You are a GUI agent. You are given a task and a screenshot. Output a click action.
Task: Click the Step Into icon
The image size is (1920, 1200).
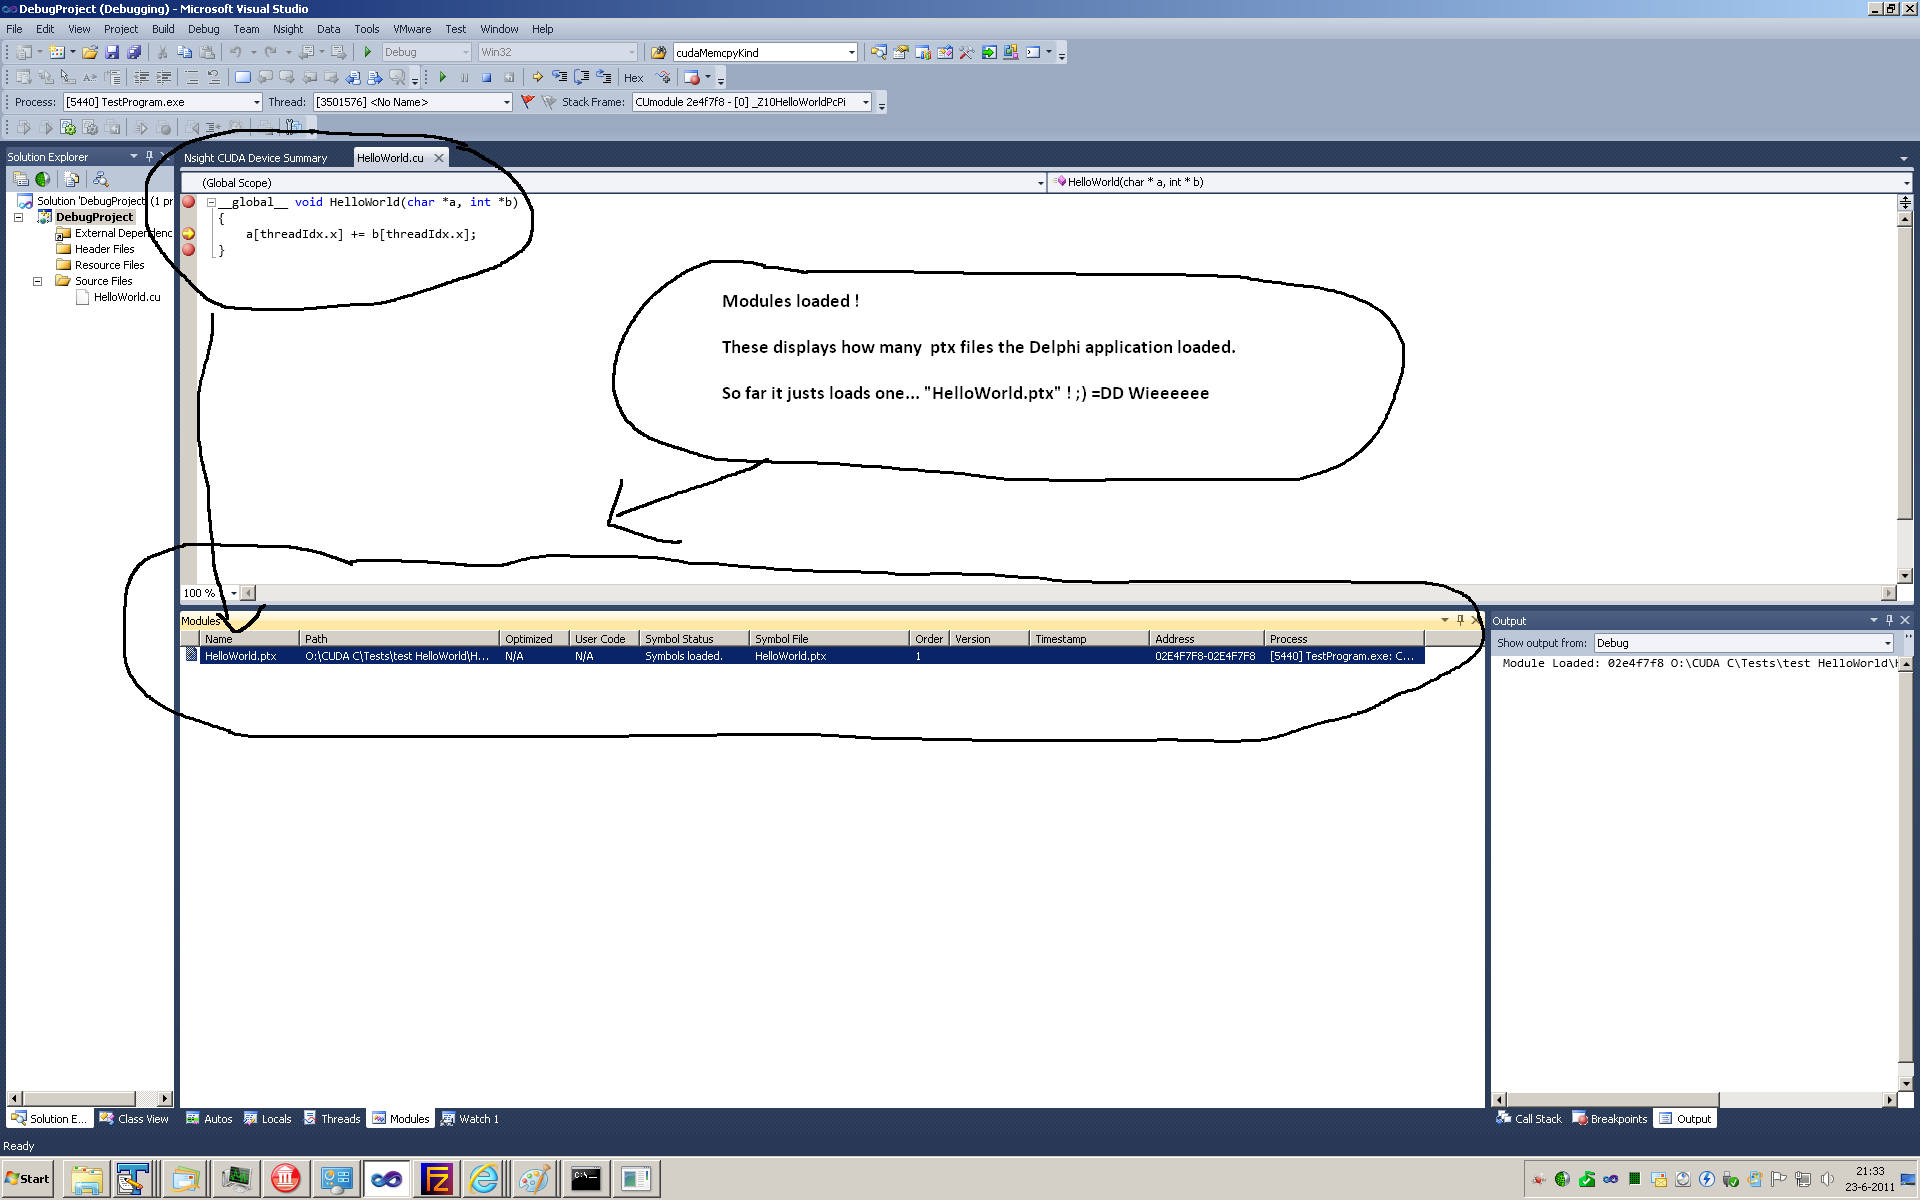pos(559,77)
